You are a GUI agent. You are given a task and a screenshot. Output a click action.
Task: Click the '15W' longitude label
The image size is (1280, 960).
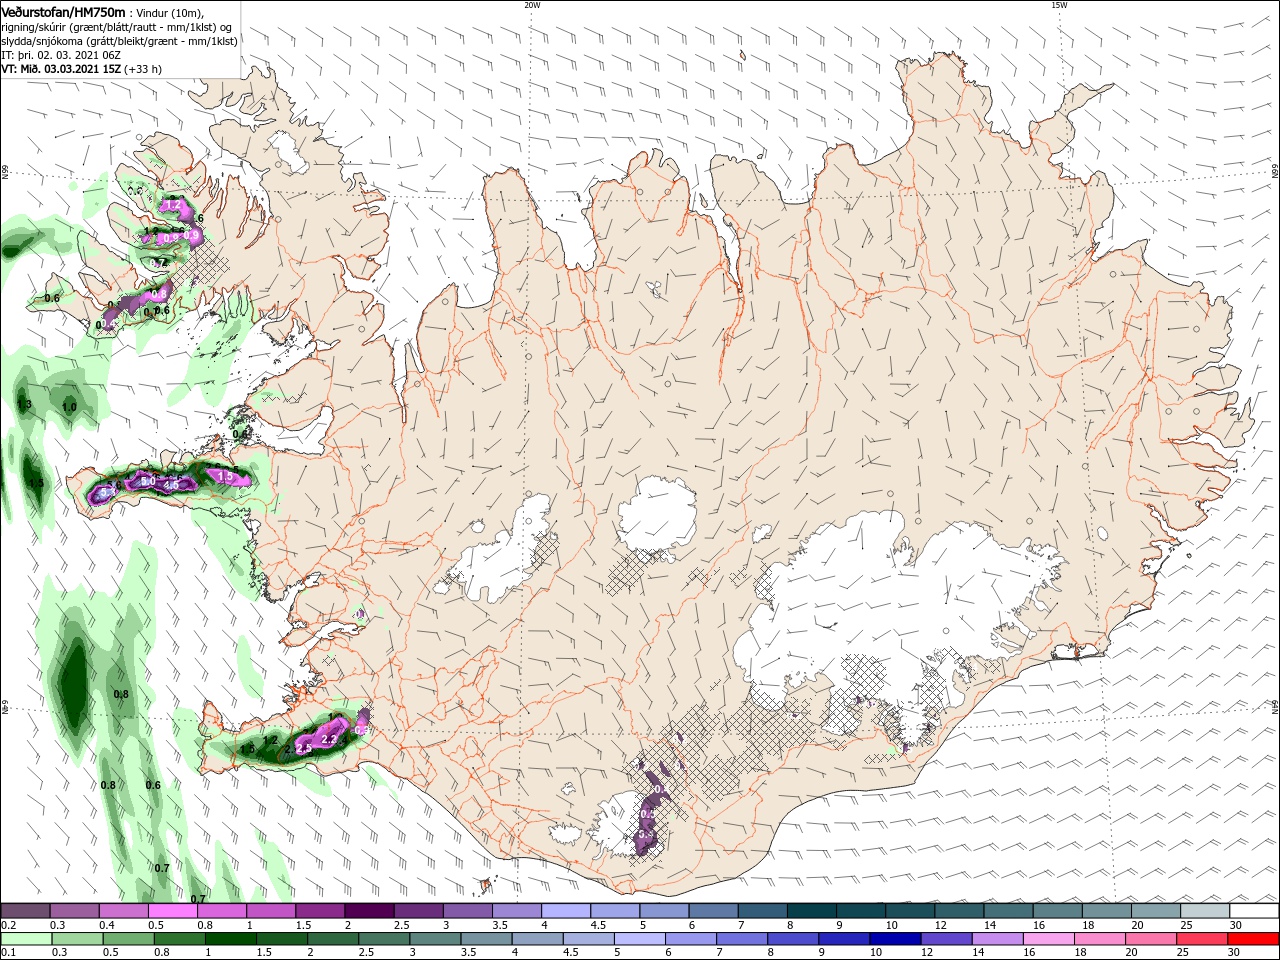[1058, 5]
